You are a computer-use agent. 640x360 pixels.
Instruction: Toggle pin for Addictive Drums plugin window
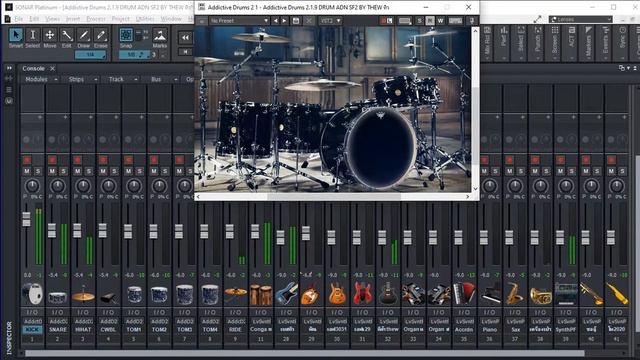coord(472,20)
